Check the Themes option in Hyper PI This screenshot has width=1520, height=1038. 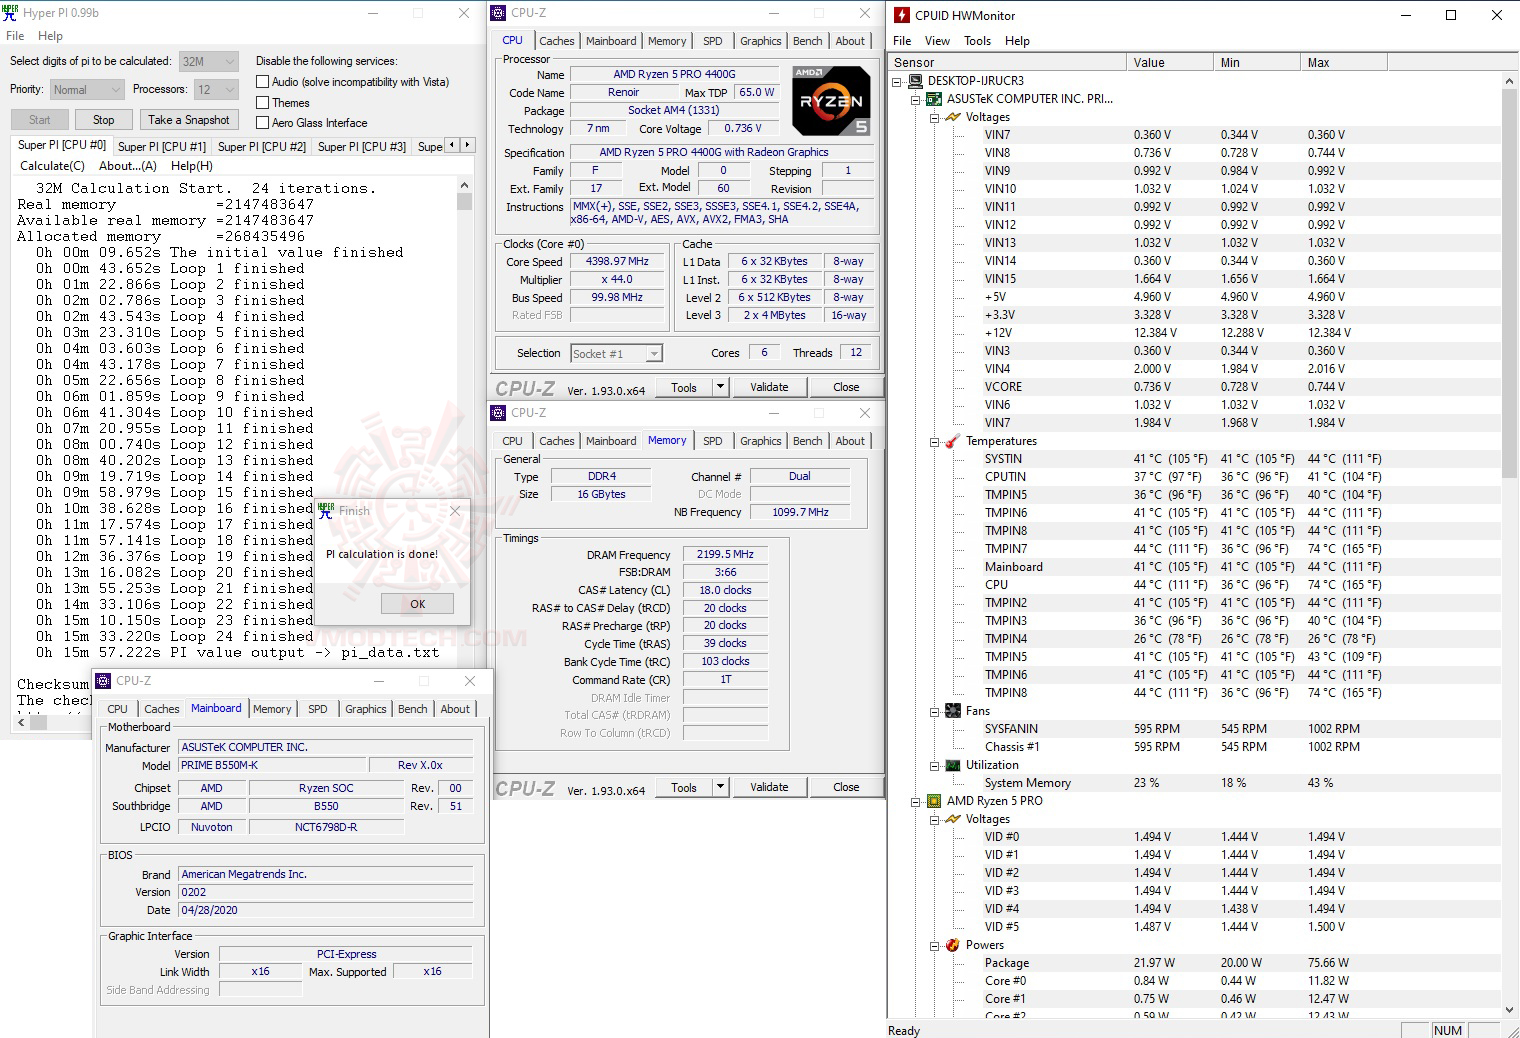(x=263, y=102)
